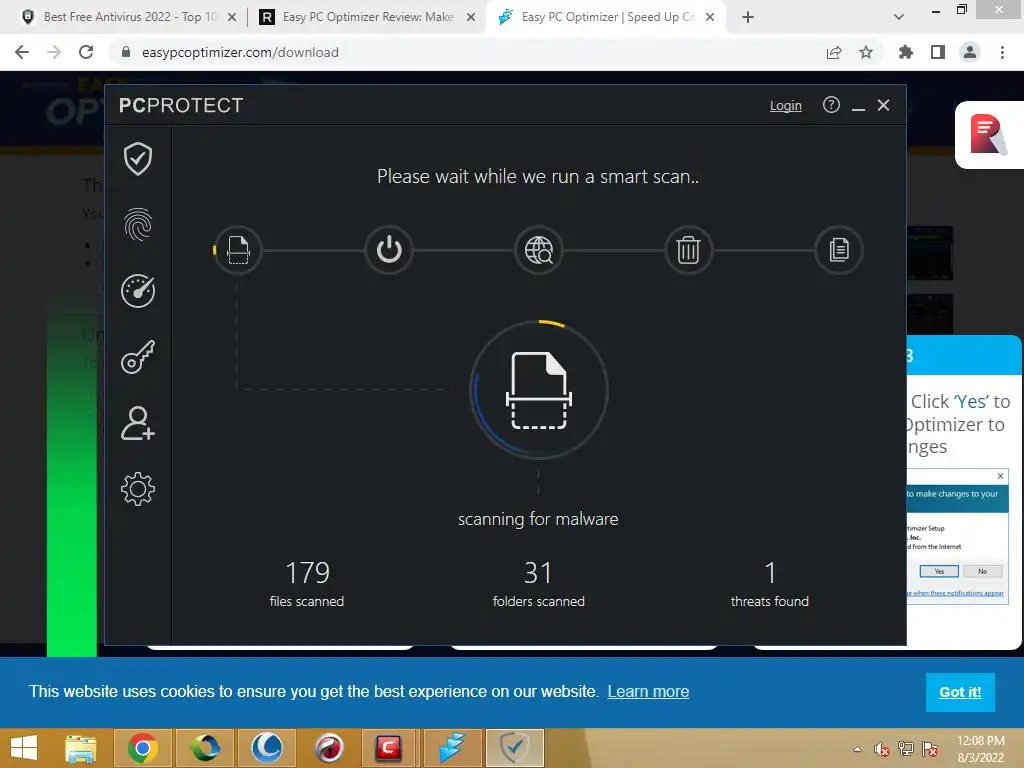
Task: Close the Best Free Antivirus tab
Action: pos(232,18)
